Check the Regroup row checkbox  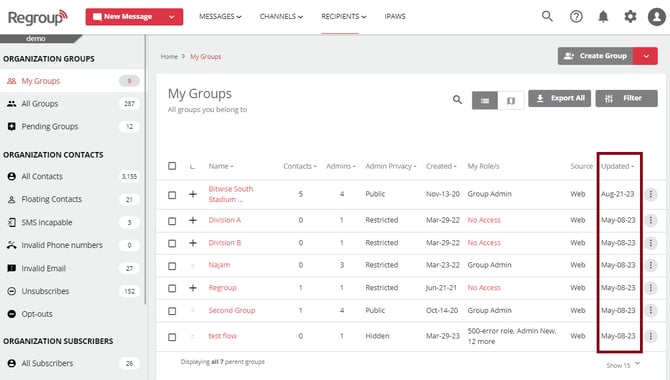tap(172, 288)
